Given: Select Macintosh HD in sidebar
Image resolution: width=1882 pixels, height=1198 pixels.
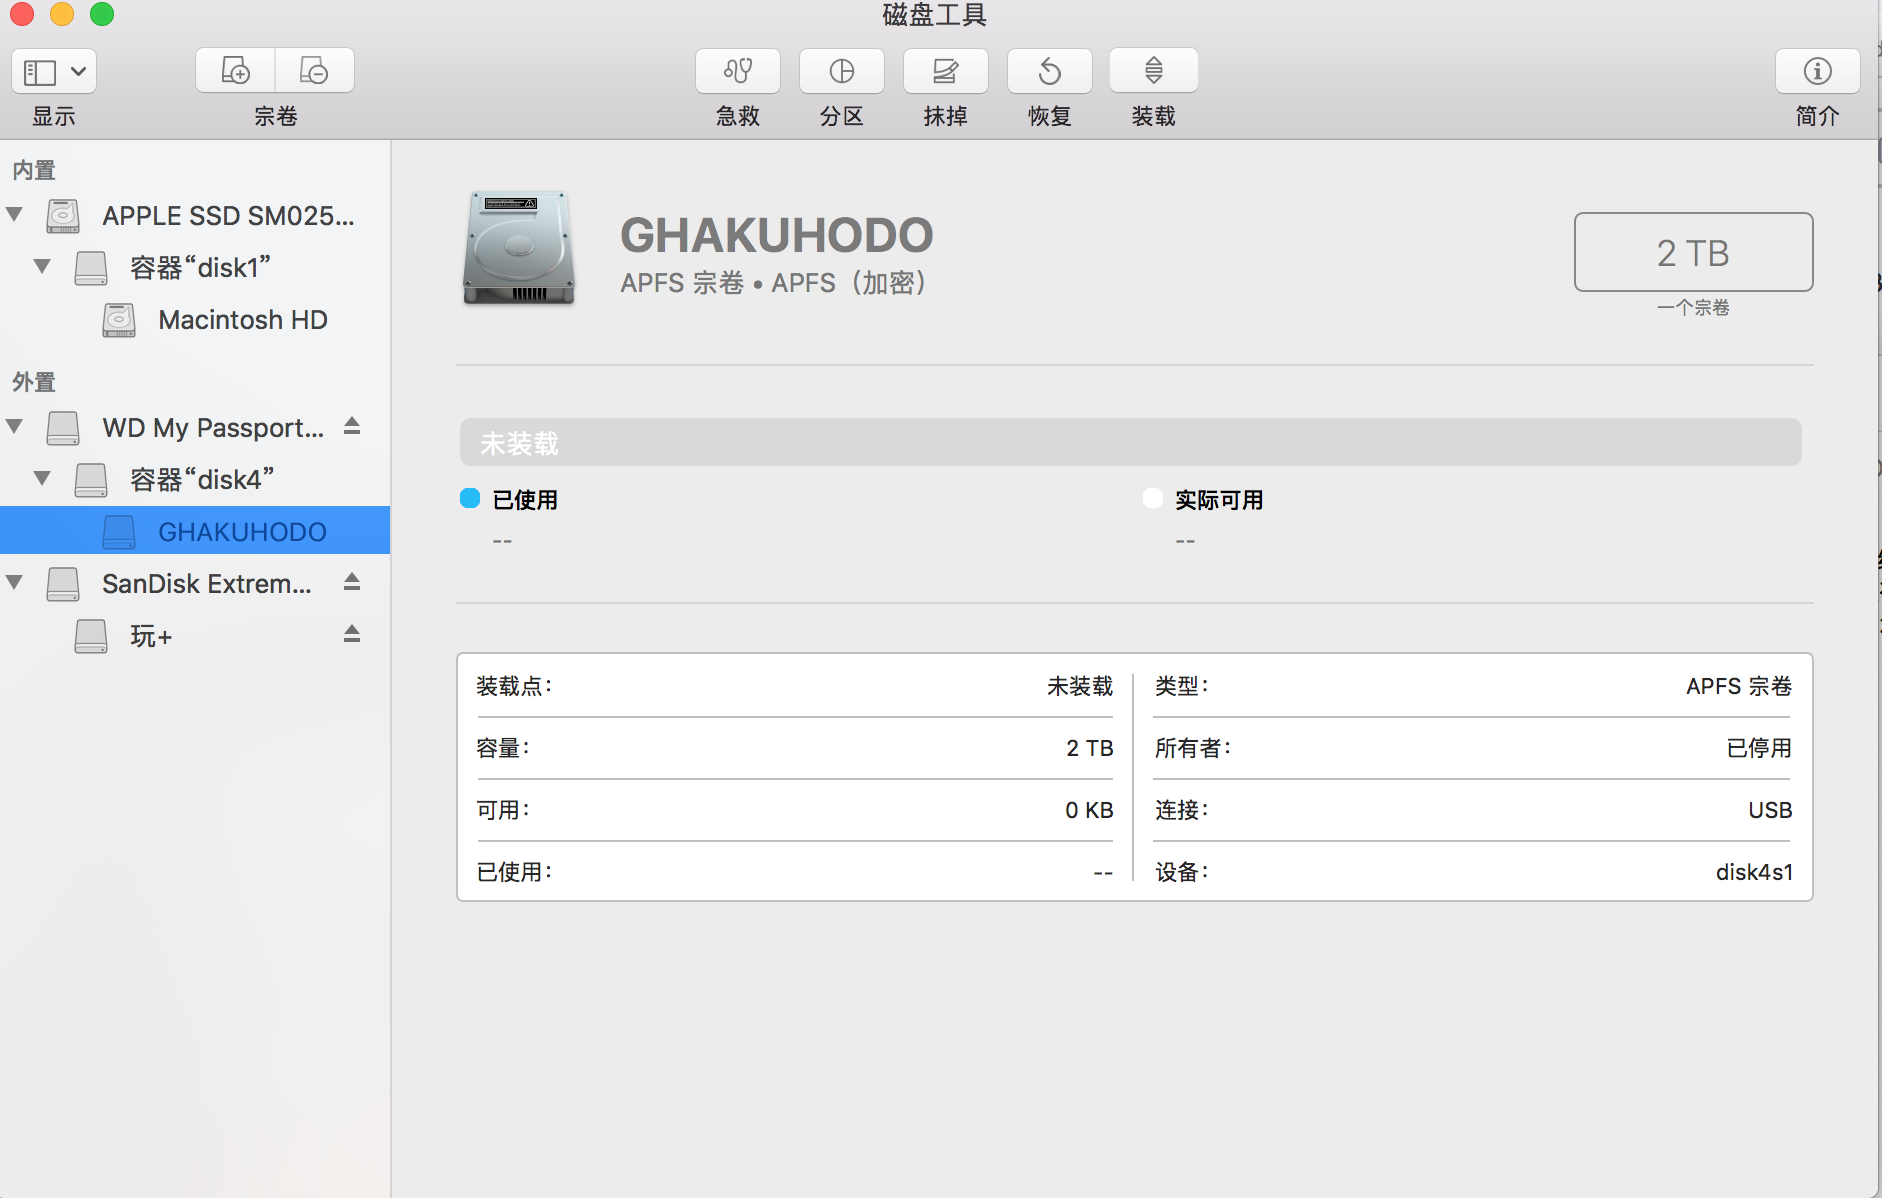Looking at the screenshot, I should tap(242, 320).
